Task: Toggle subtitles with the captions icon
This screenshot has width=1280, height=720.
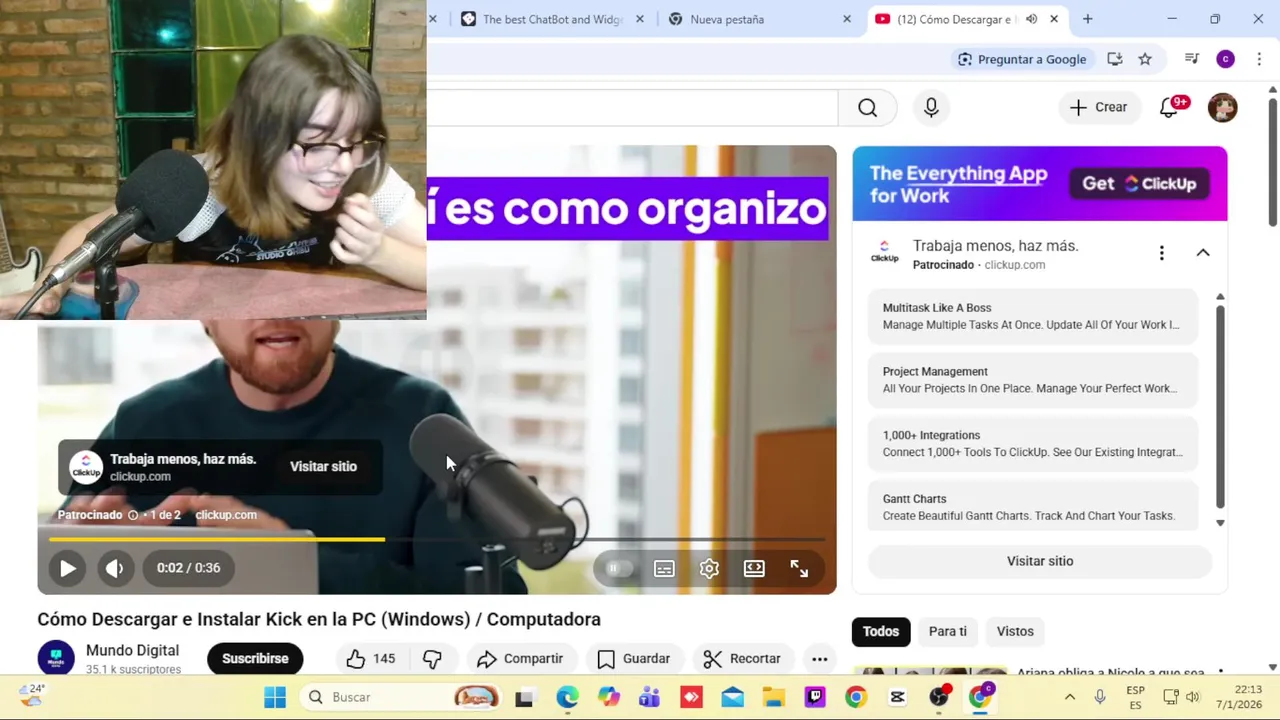Action: 664,568
